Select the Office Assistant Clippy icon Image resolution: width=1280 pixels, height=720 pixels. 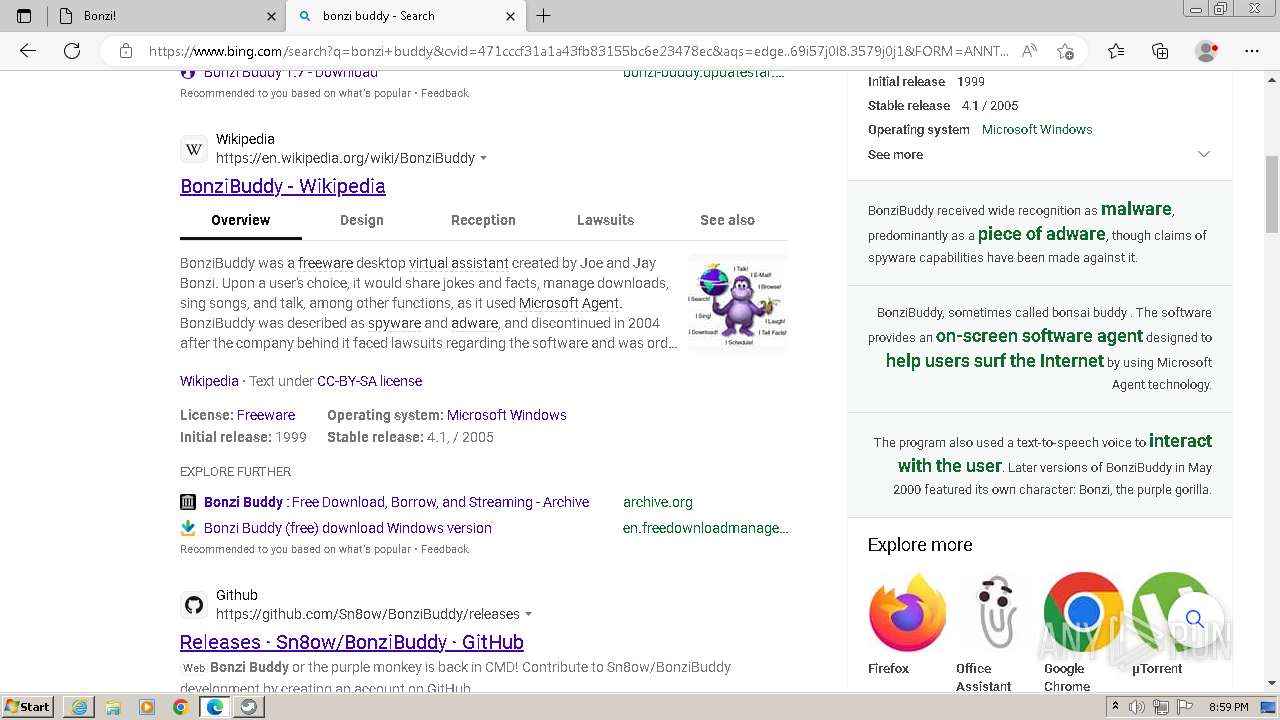click(x=995, y=613)
